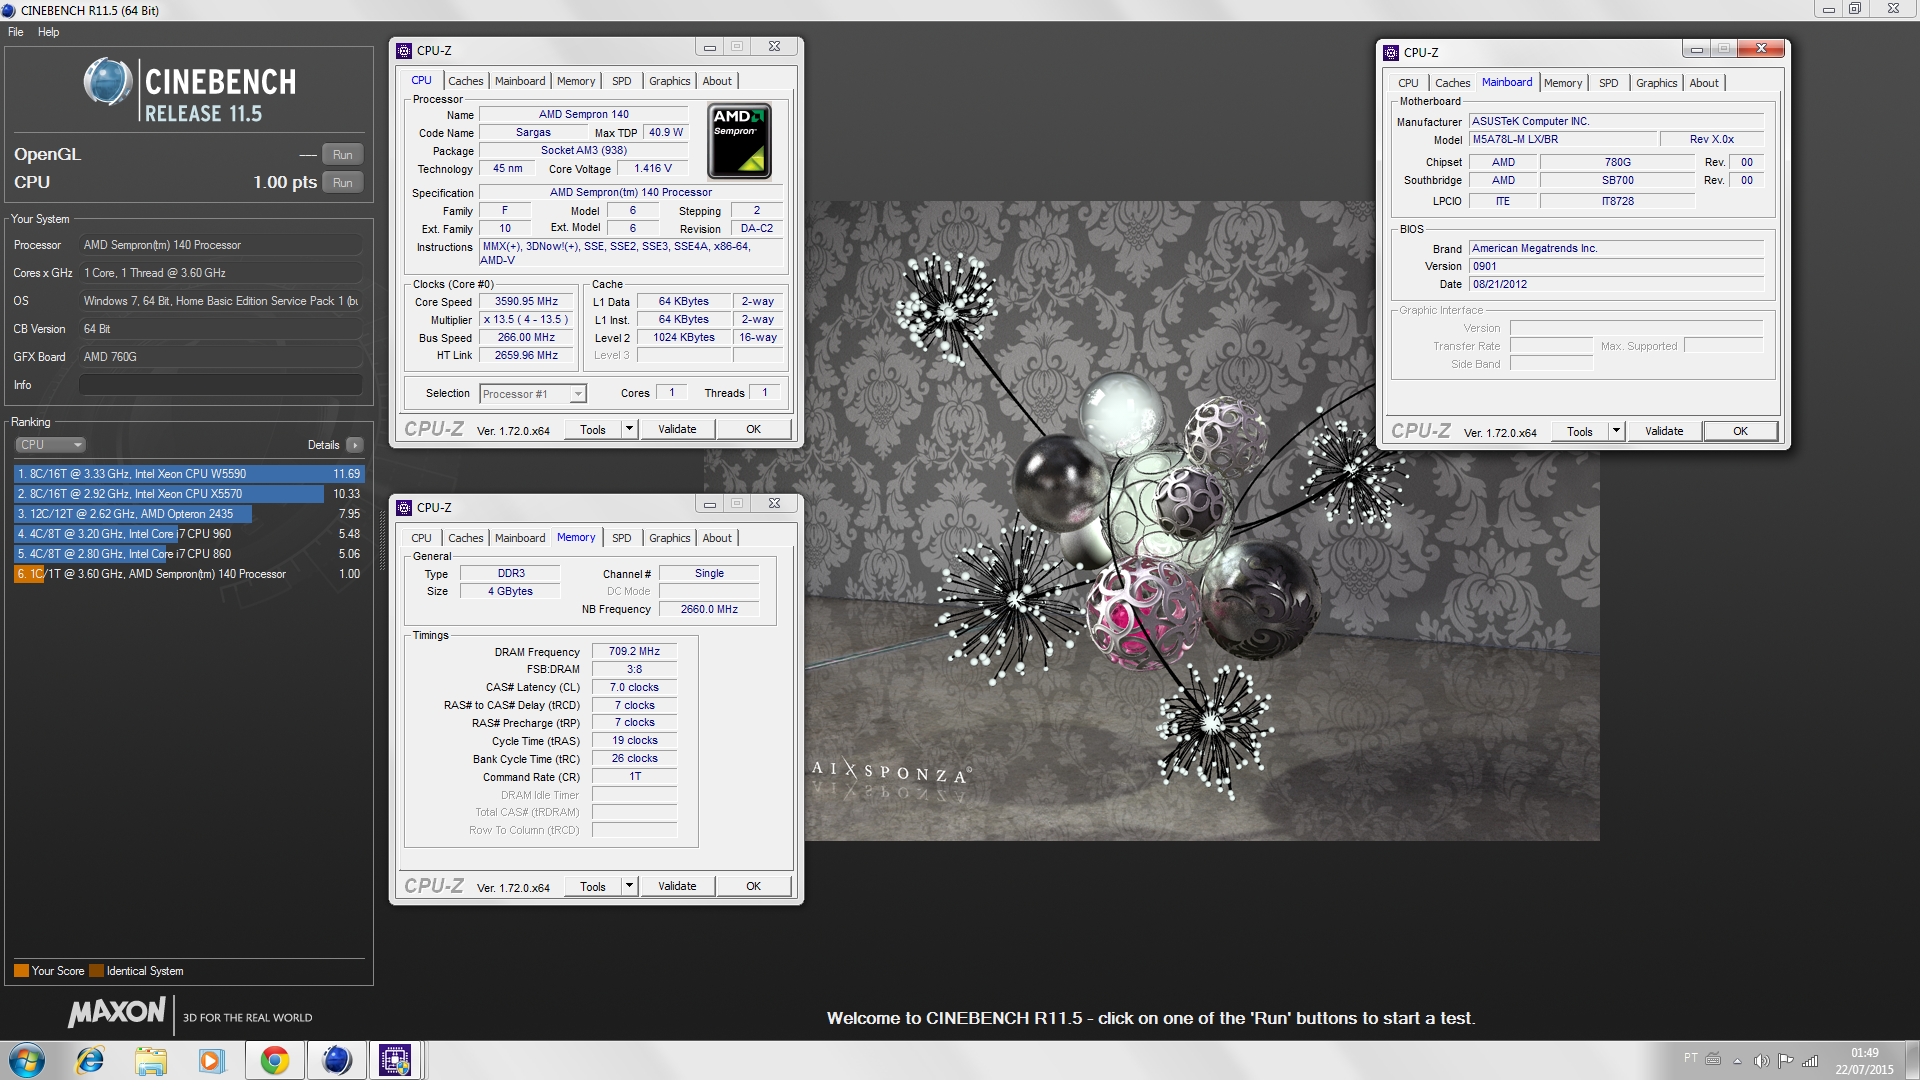Click the DRAM Frequency value 709.2 MHz
The height and width of the screenshot is (1080, 1920).
634,652
